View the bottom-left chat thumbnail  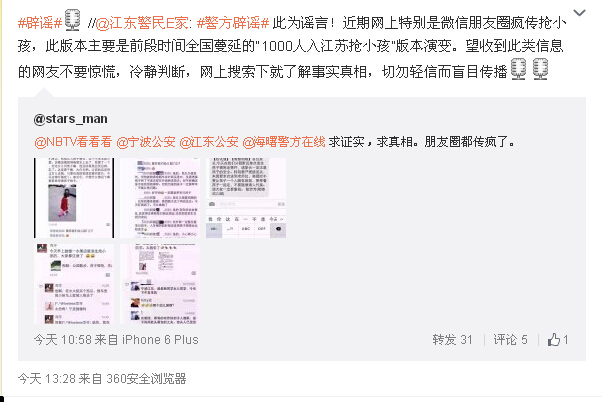tap(74, 284)
